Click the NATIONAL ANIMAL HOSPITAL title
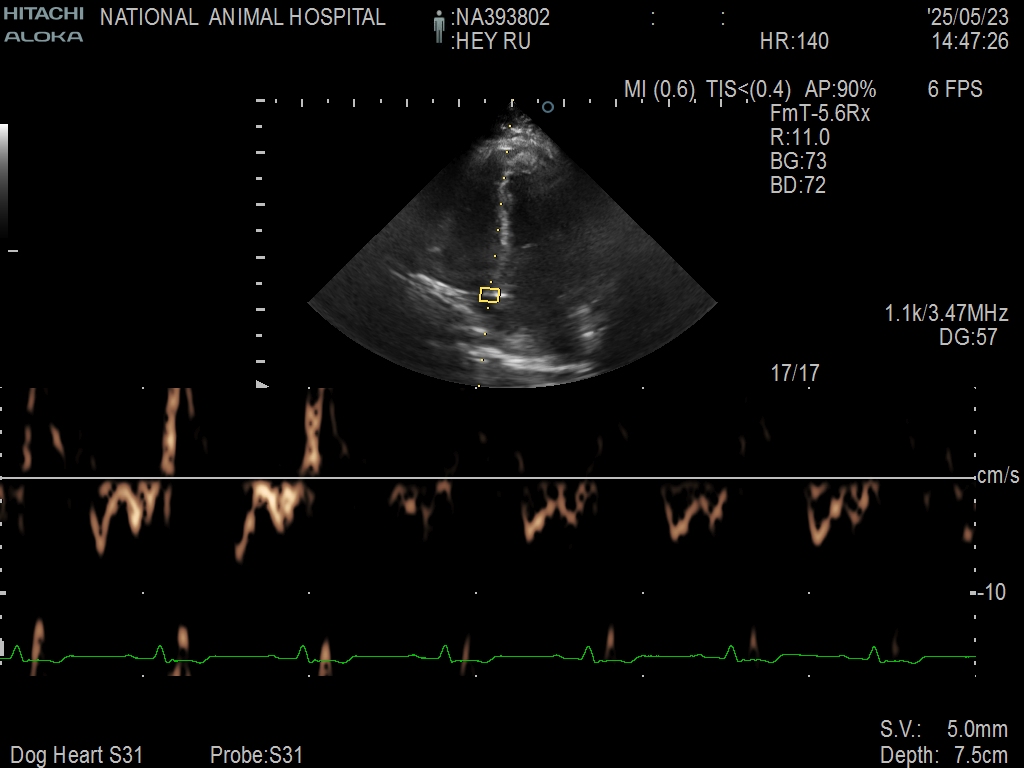 pyautogui.click(x=243, y=17)
